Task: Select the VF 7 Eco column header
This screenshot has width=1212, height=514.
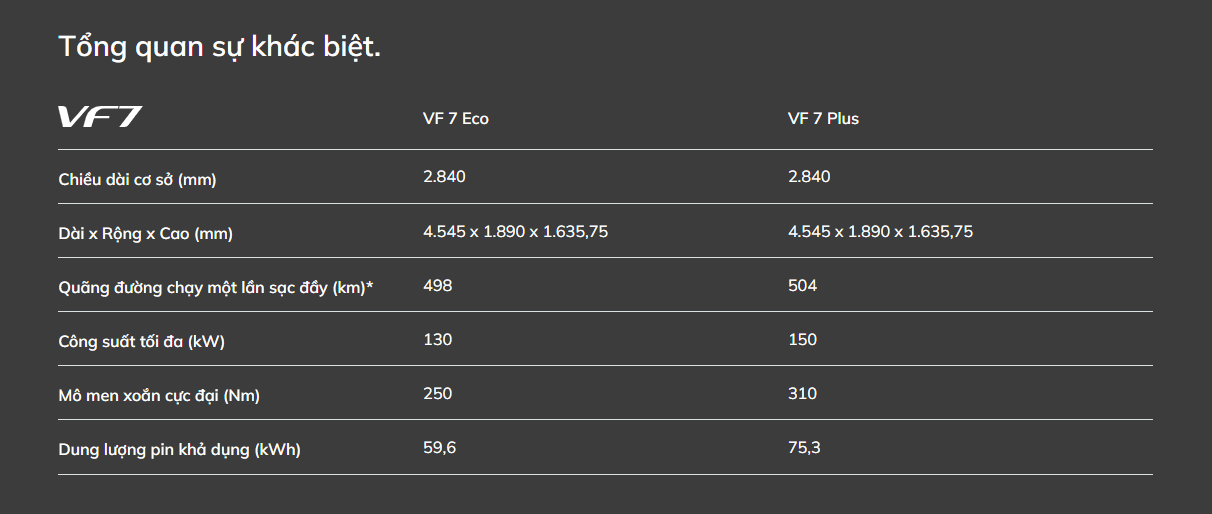Action: coord(456,118)
